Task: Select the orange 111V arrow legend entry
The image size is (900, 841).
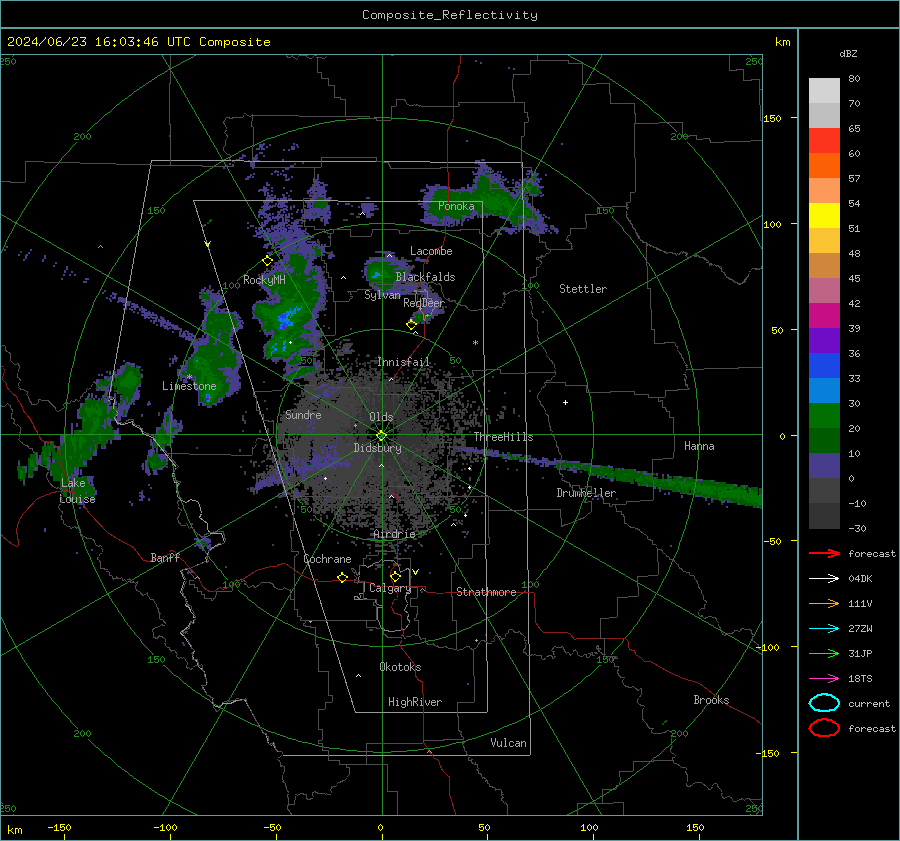Action: click(x=824, y=603)
